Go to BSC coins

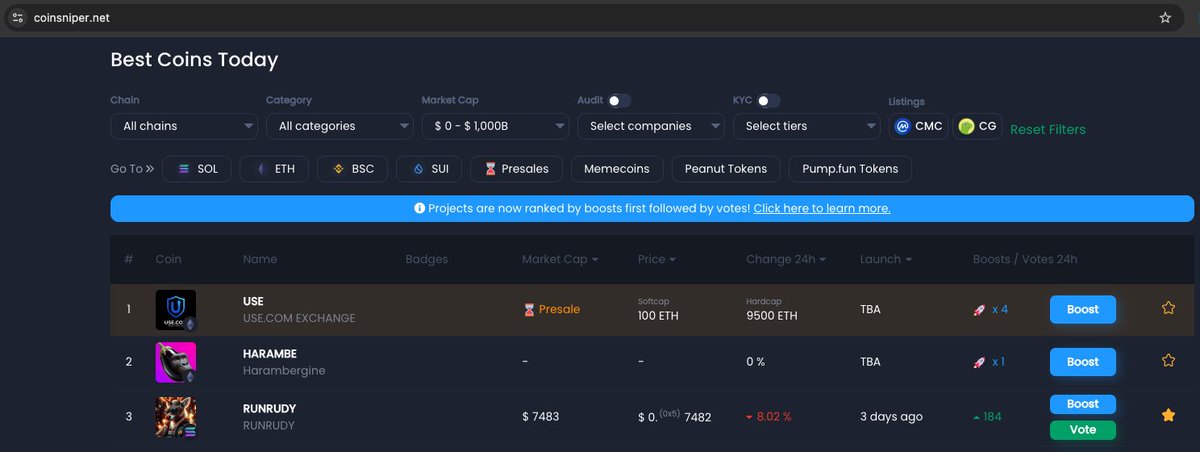point(352,169)
